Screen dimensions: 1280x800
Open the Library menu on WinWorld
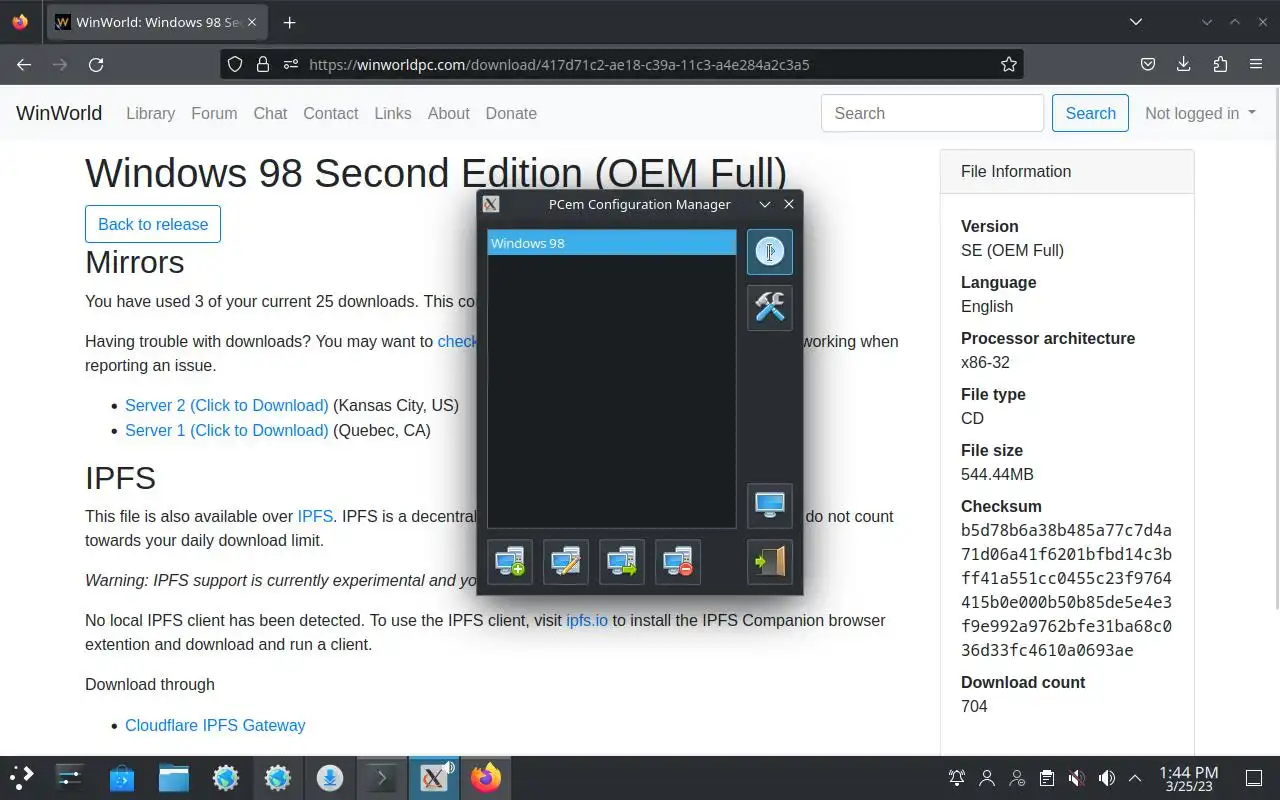point(151,113)
